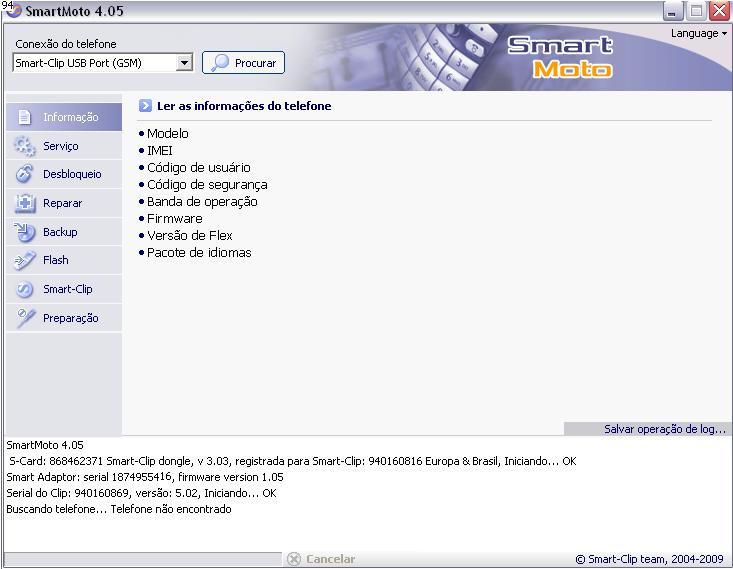Click Salvar operação de log link
Viewport: 733px width, 569px height.
(x=665, y=429)
